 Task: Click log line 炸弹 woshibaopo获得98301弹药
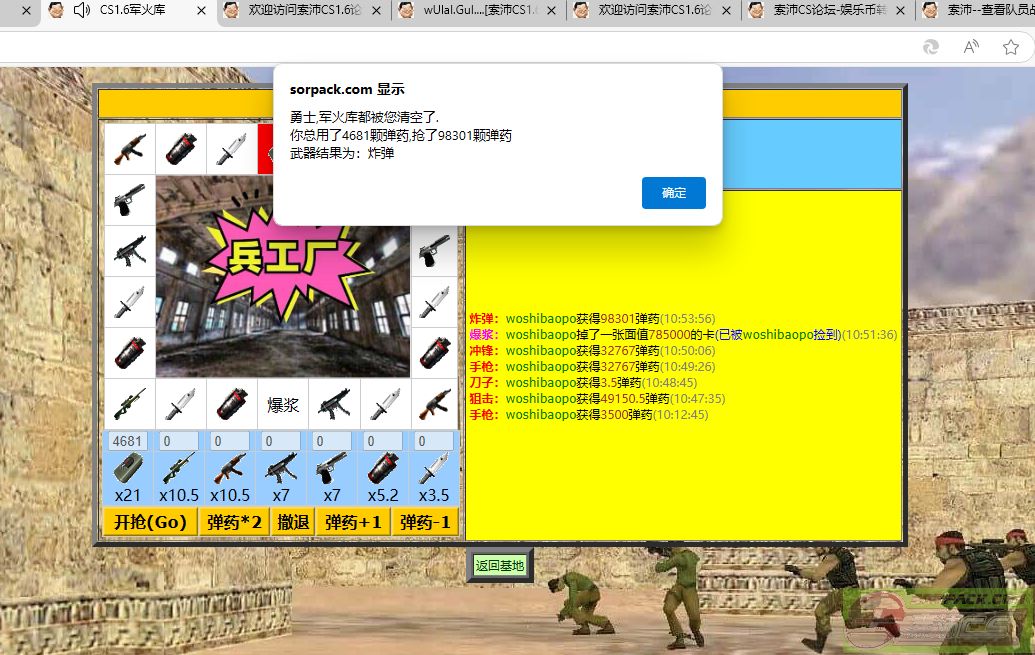click(592, 318)
